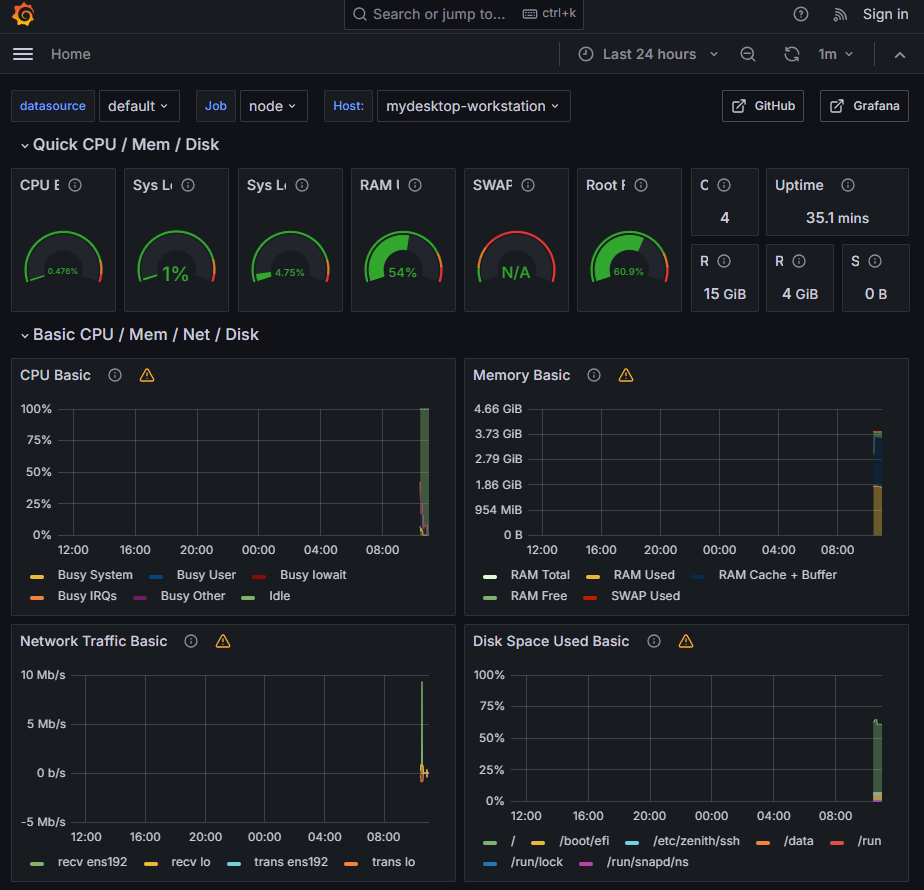
Task: Open the Last 24 hours time picker
Action: click(x=649, y=54)
